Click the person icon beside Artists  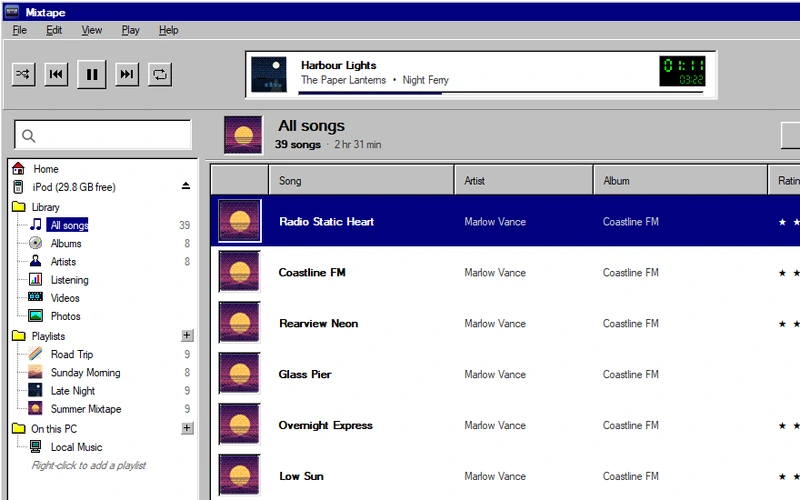(x=36, y=261)
